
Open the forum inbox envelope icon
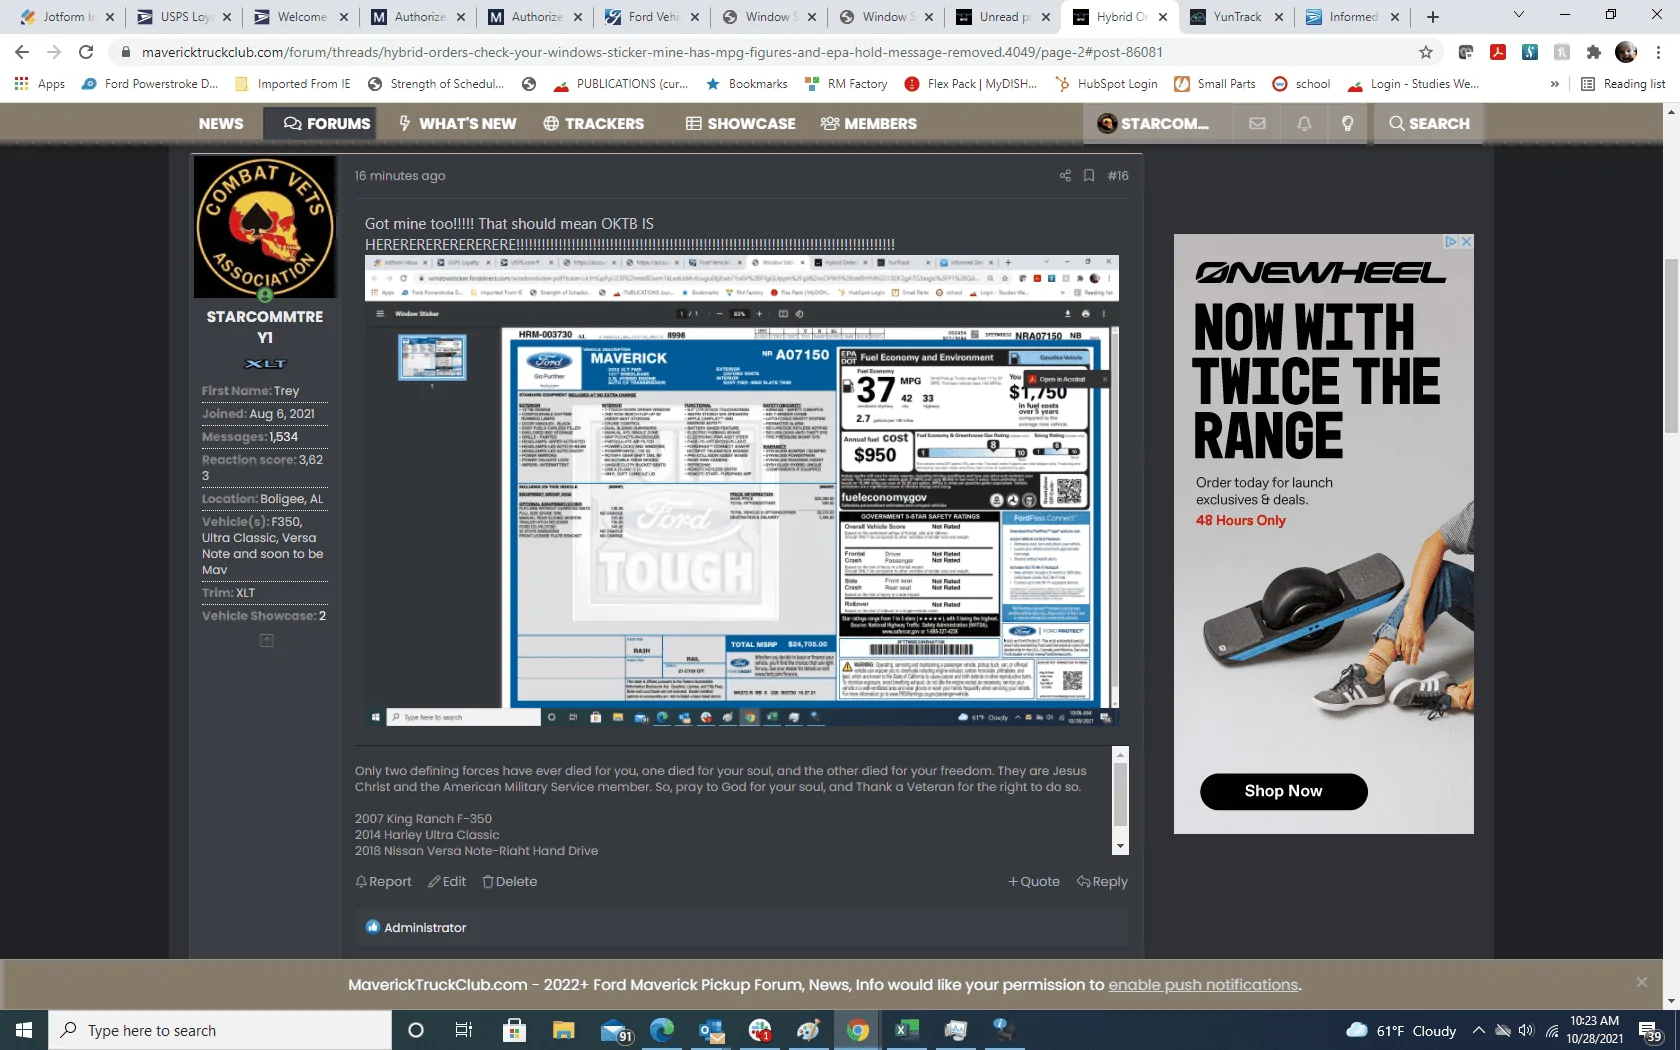pyautogui.click(x=1257, y=124)
